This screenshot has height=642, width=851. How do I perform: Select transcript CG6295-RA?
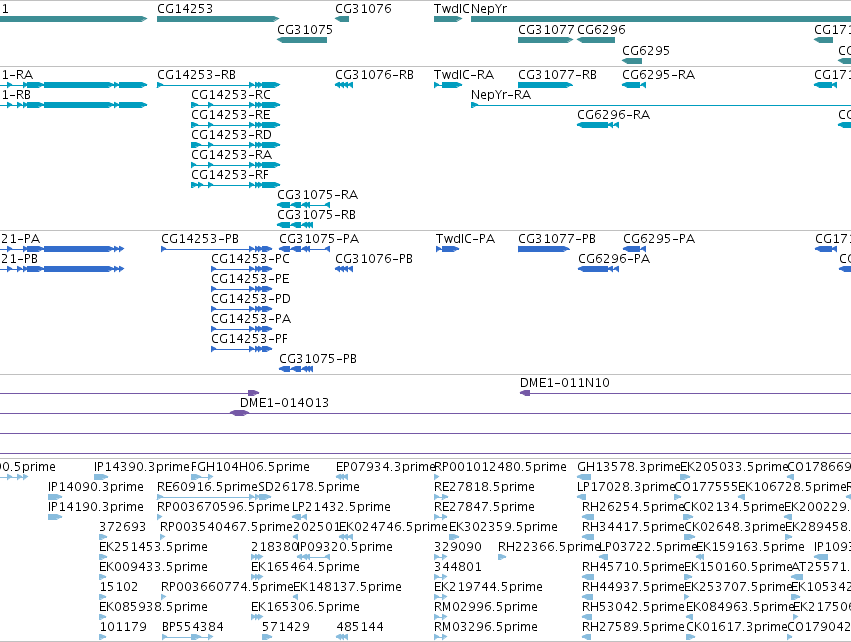tap(658, 75)
